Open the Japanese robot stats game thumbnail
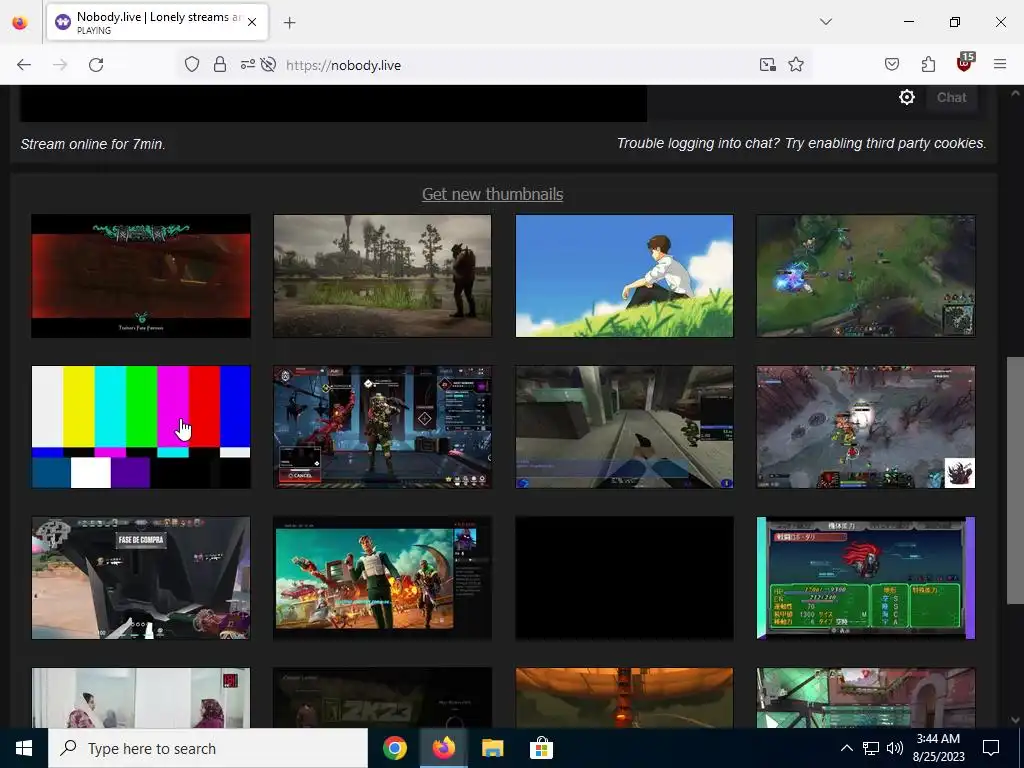Screen dimensions: 1024x768 [866, 578]
